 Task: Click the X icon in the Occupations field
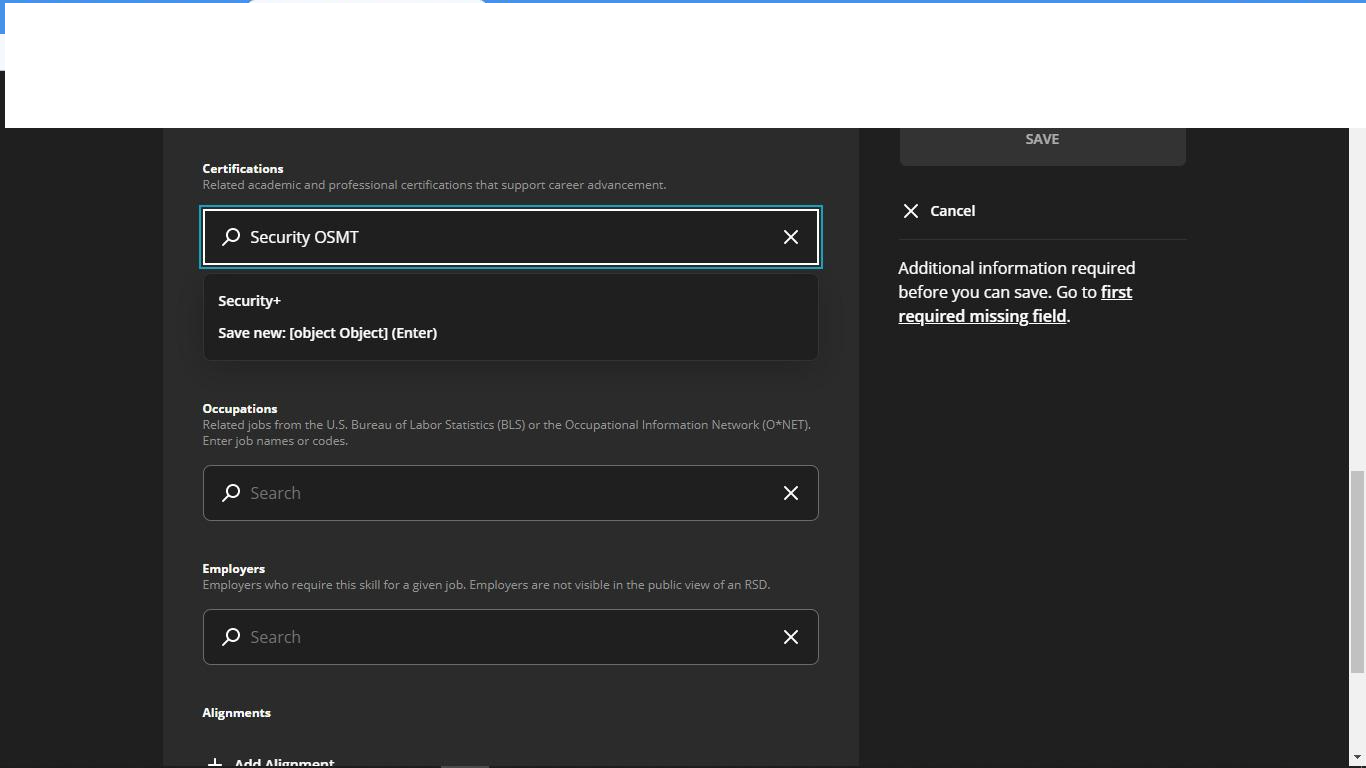coord(790,493)
